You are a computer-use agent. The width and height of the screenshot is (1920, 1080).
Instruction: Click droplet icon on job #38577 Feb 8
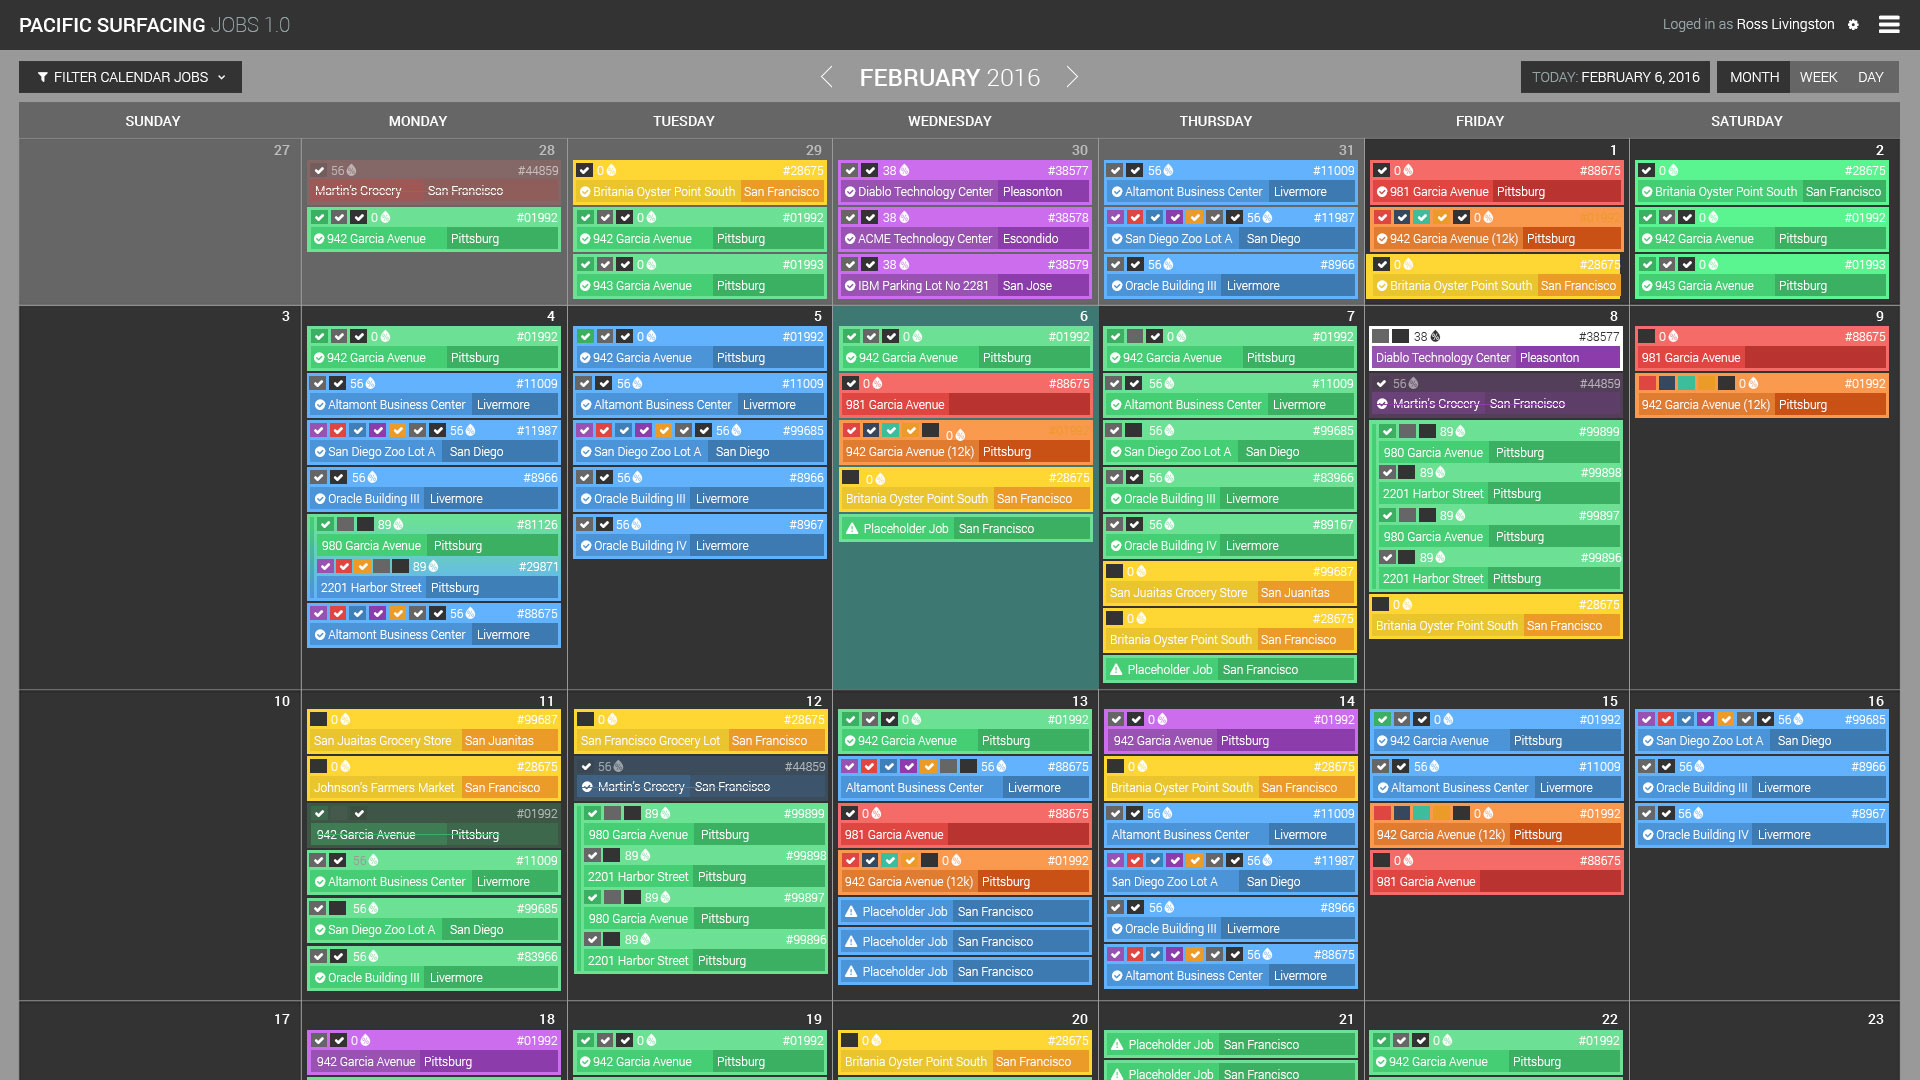click(x=1436, y=337)
